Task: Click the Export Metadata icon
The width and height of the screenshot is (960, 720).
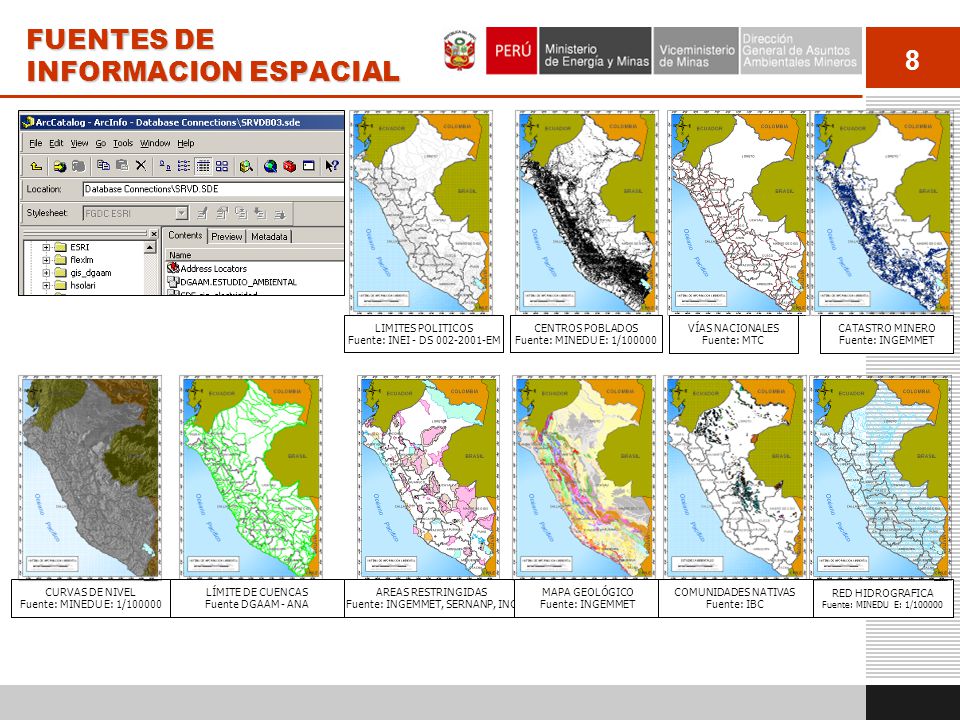Action: 280,214
